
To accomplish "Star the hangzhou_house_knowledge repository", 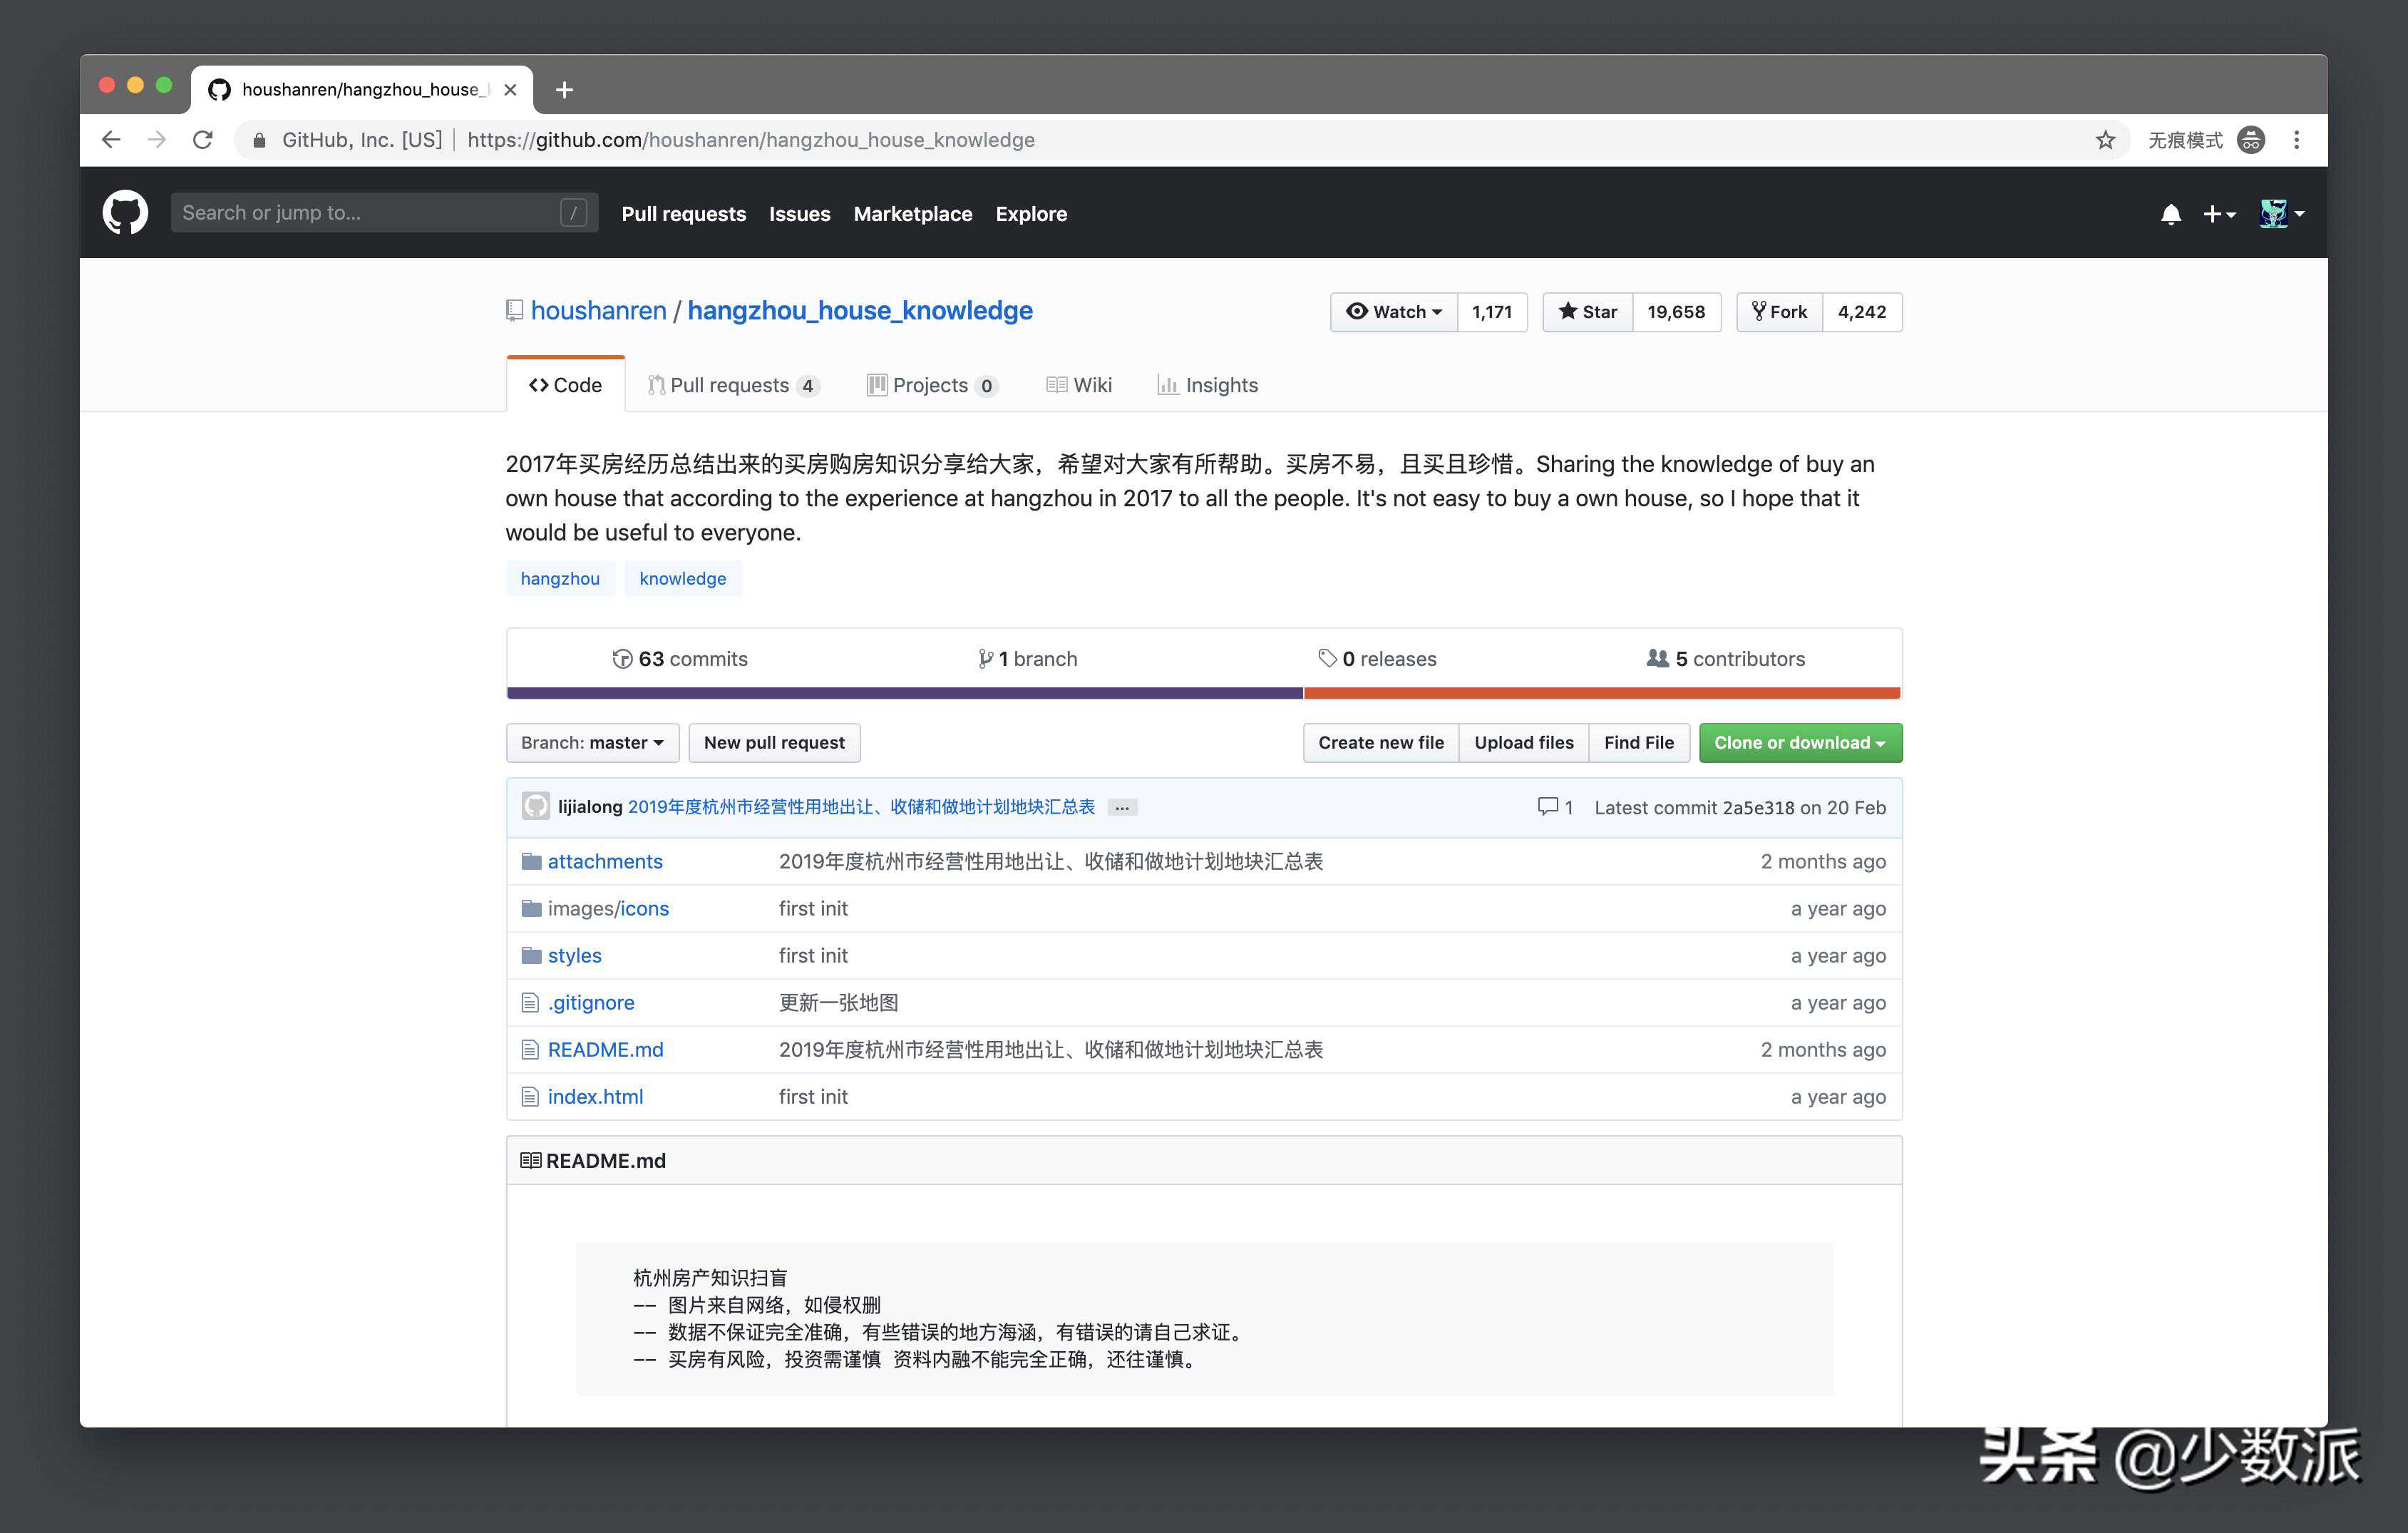I will 1588,312.
